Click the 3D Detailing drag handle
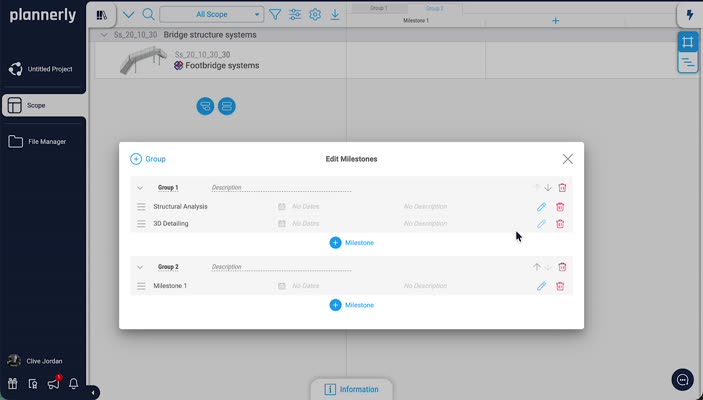 [141, 224]
